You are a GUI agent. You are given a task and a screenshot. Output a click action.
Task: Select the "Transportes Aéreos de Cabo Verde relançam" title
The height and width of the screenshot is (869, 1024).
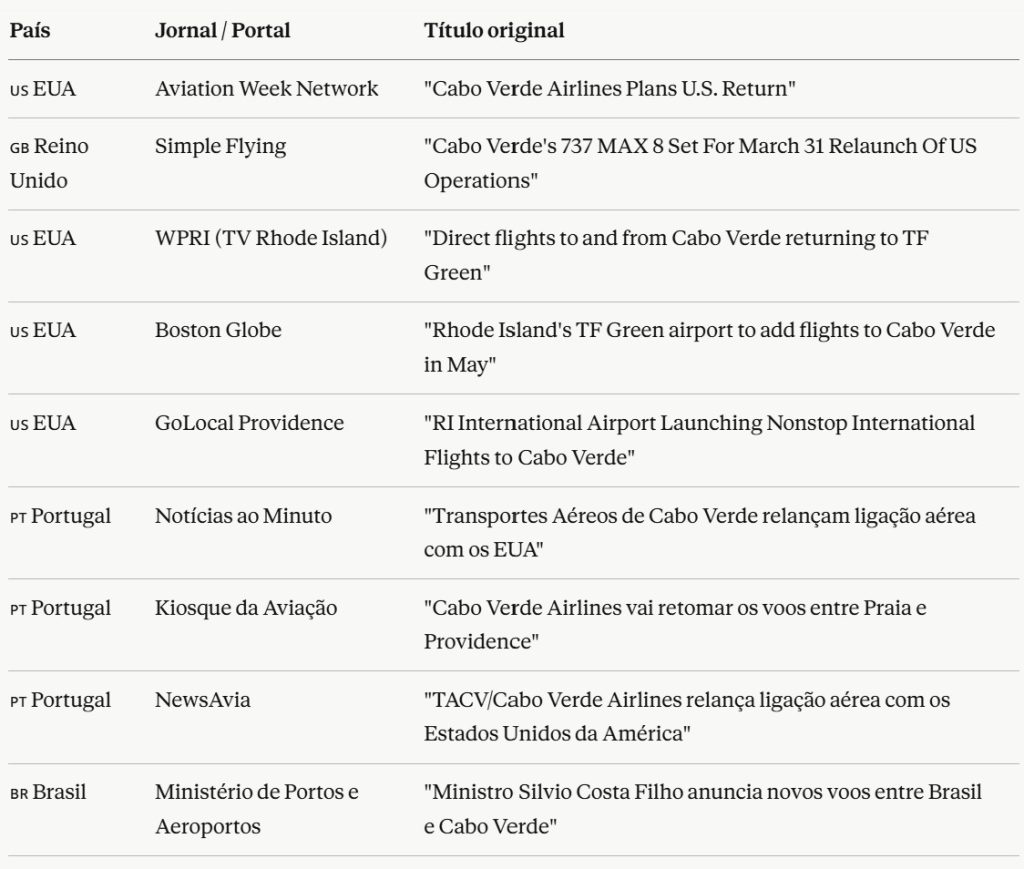point(699,533)
